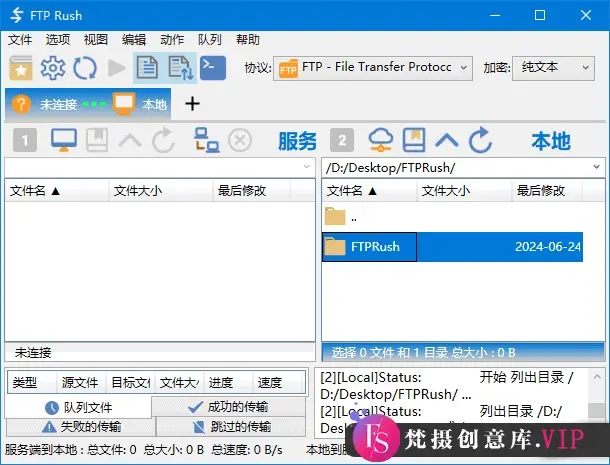The width and height of the screenshot is (610, 465).
Task: Select the 未连接 session tab
Action: 88,104
